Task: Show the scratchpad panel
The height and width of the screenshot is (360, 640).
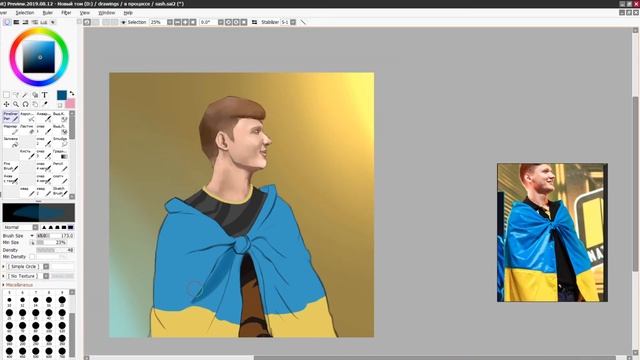Action: [53, 22]
